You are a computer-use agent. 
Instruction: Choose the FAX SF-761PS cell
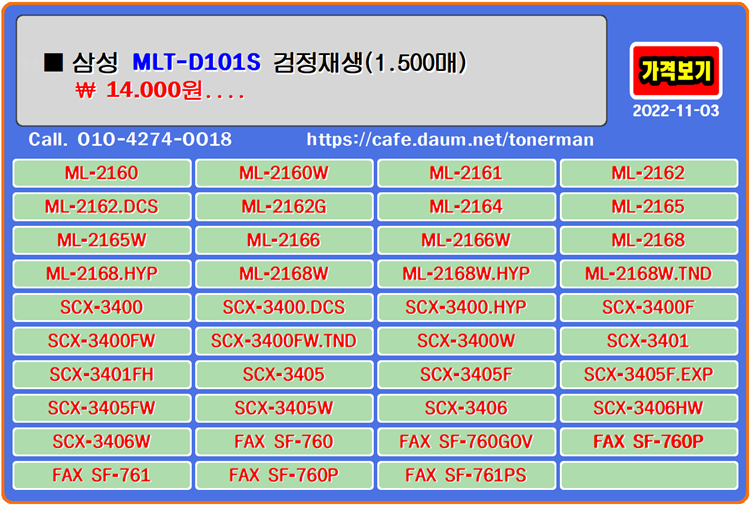[x=466, y=475]
